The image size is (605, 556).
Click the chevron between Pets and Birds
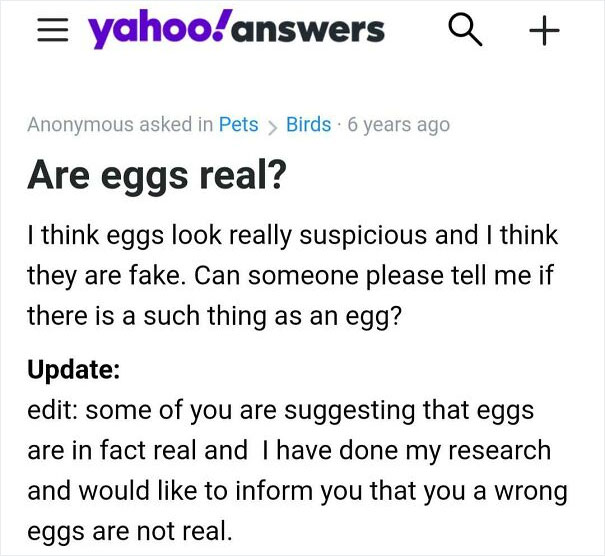[272, 125]
